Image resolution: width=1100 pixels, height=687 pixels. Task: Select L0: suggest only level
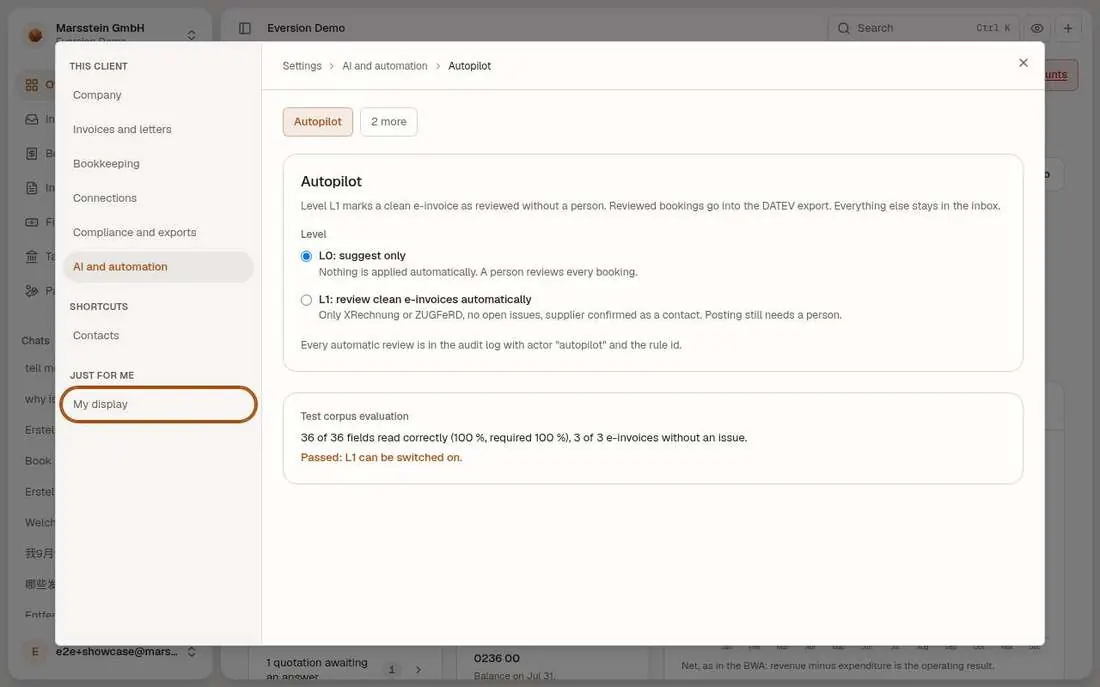pyautogui.click(x=306, y=256)
